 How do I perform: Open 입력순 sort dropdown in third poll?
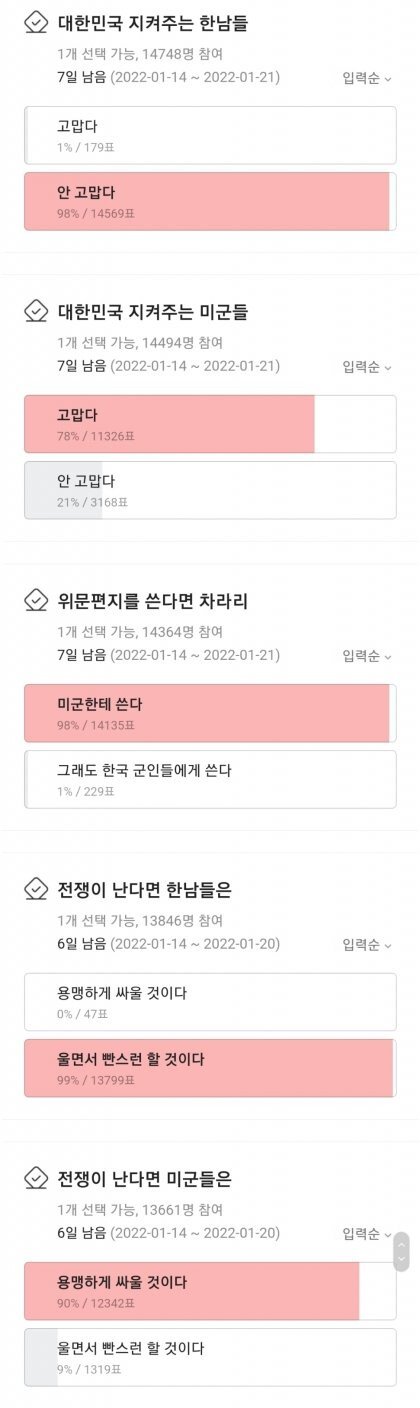point(367,656)
